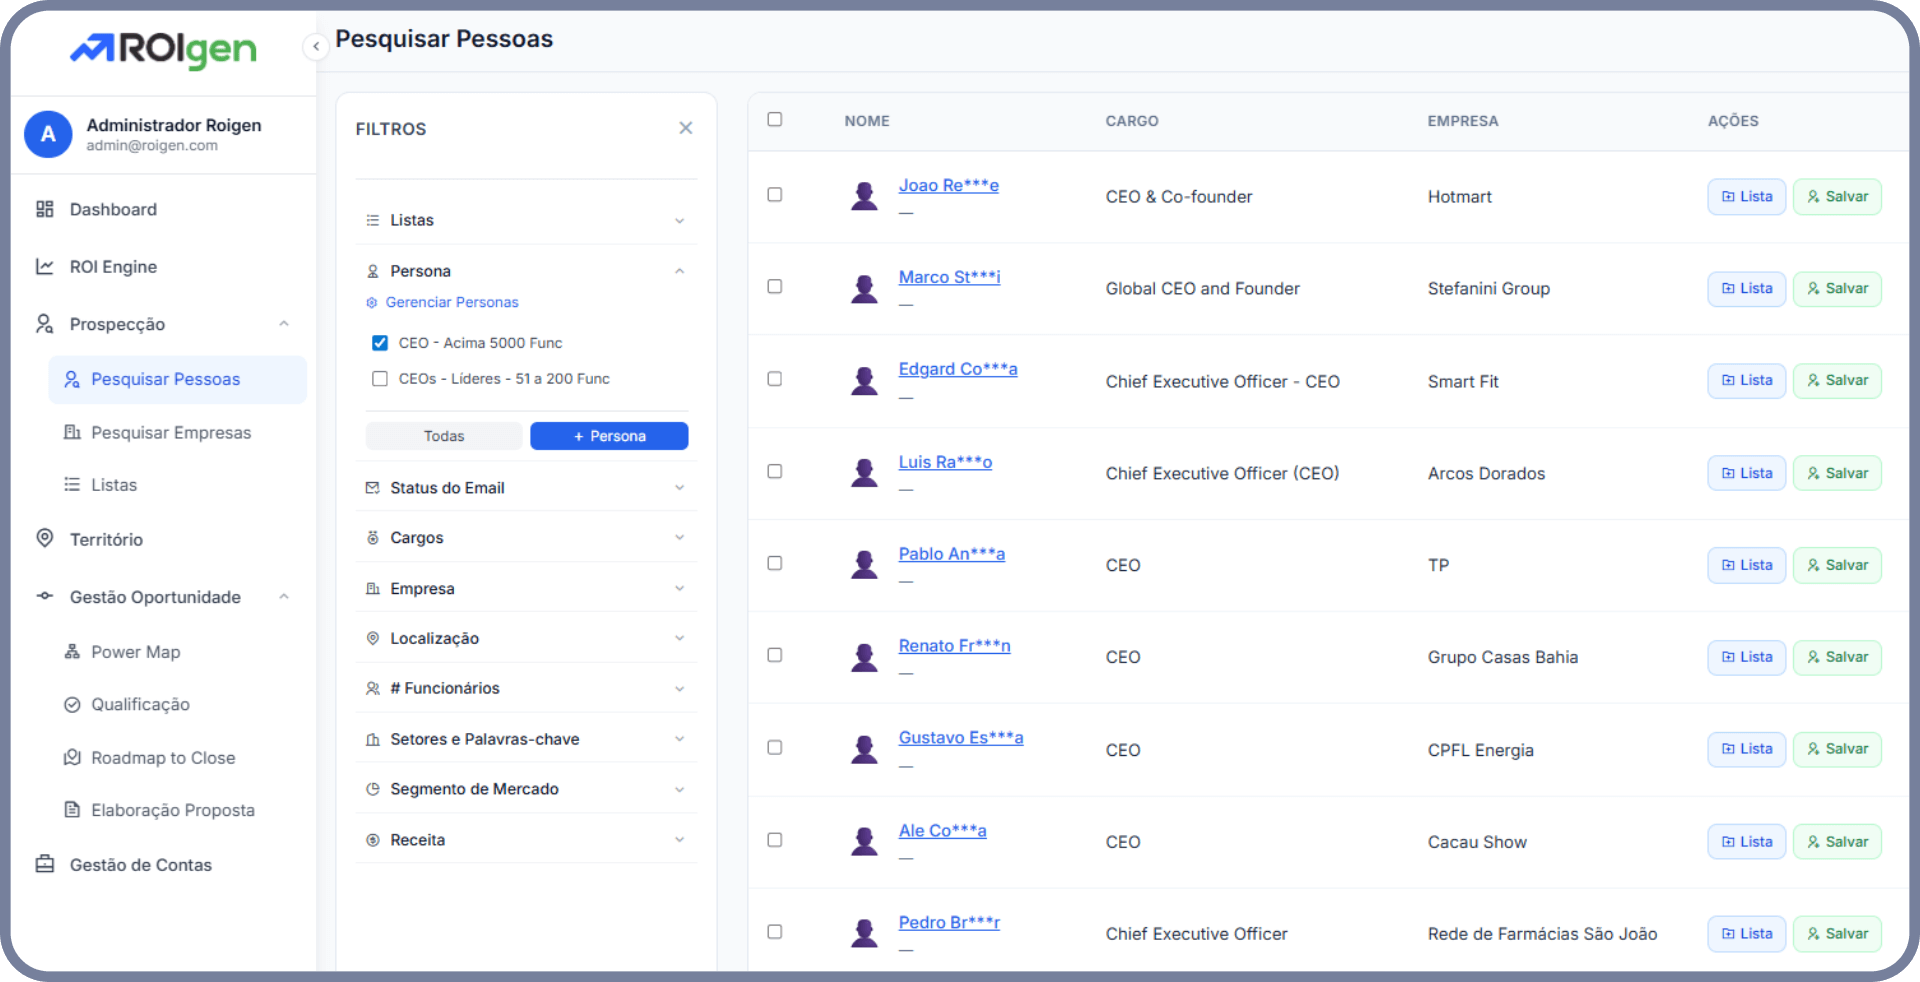Image resolution: width=1920 pixels, height=982 pixels.
Task: Click the ROI Engine chart icon
Action: [x=45, y=267]
